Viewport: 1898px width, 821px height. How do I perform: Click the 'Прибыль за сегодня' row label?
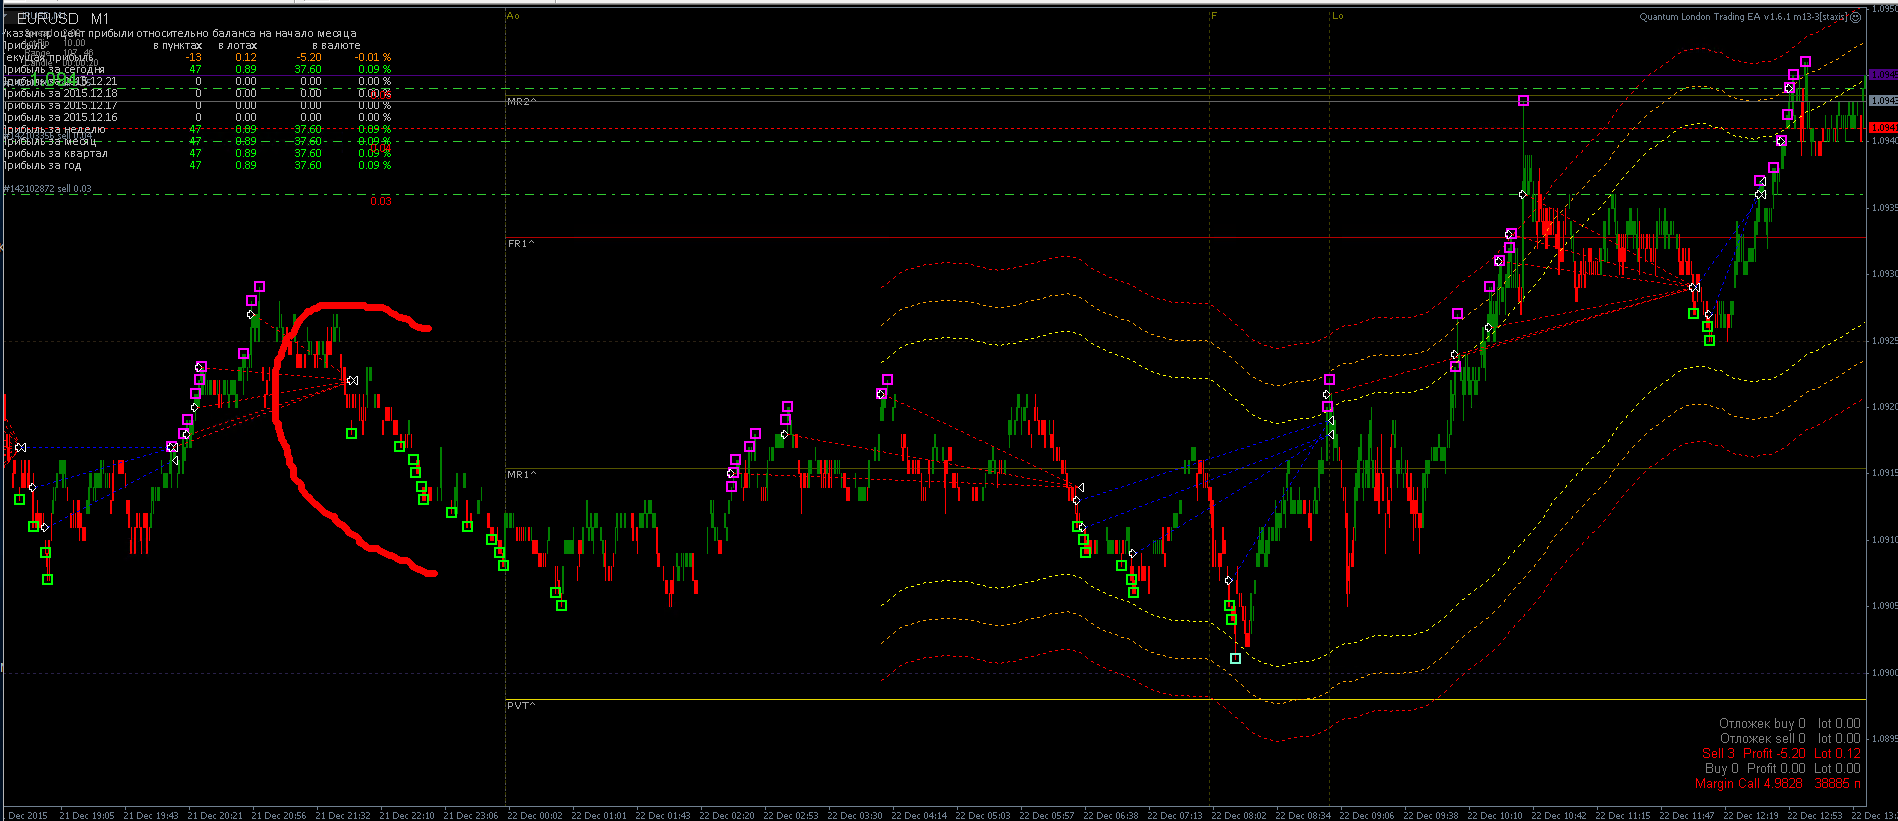[53, 69]
